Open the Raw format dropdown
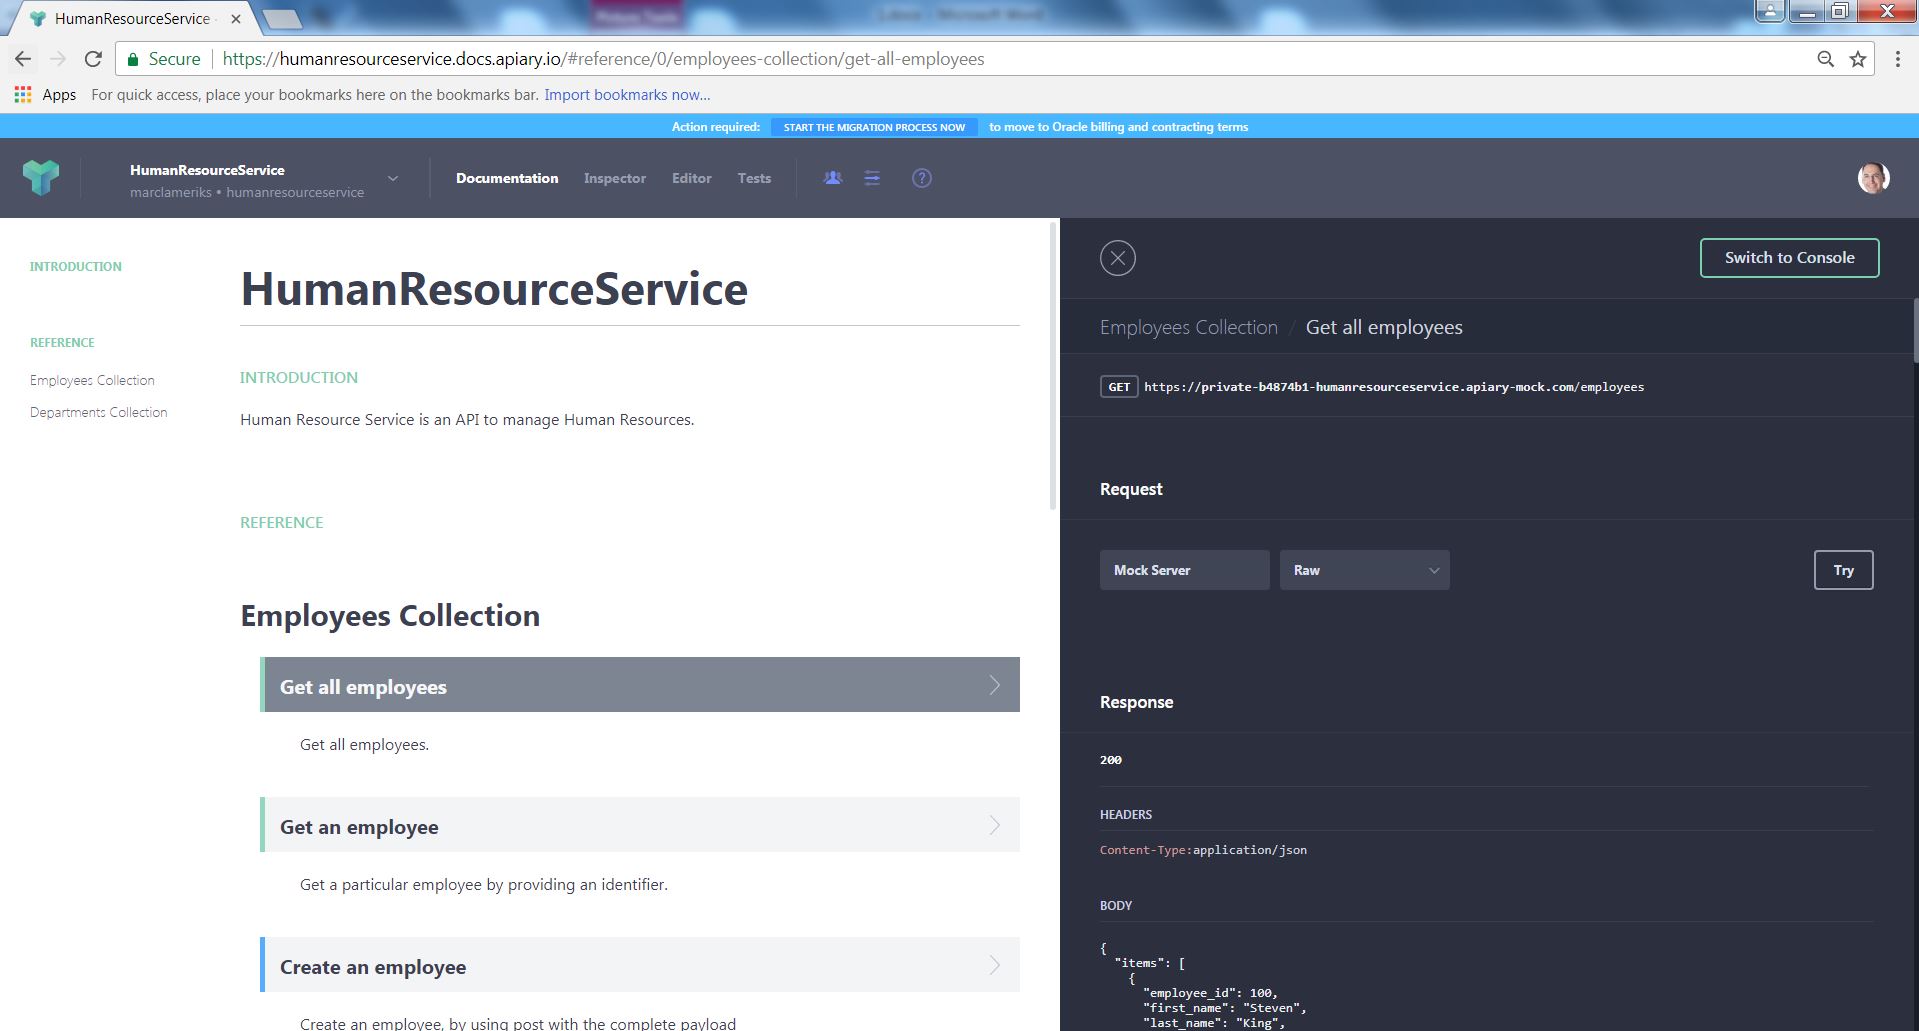 point(1364,570)
